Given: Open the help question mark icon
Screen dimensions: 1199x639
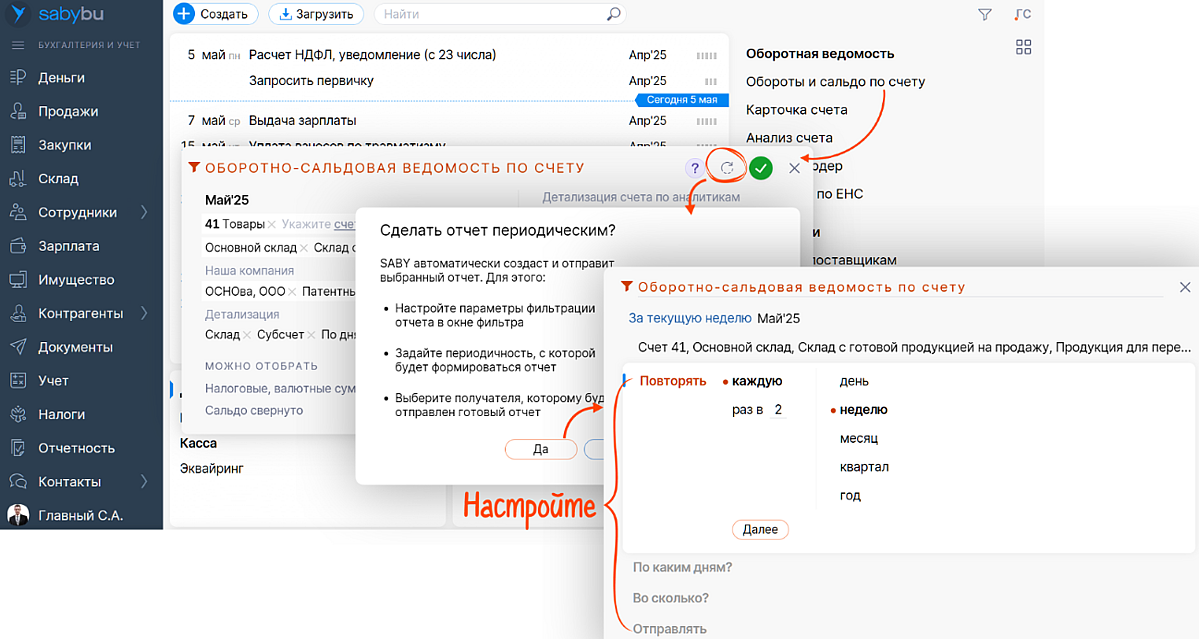Looking at the screenshot, I should 694,168.
